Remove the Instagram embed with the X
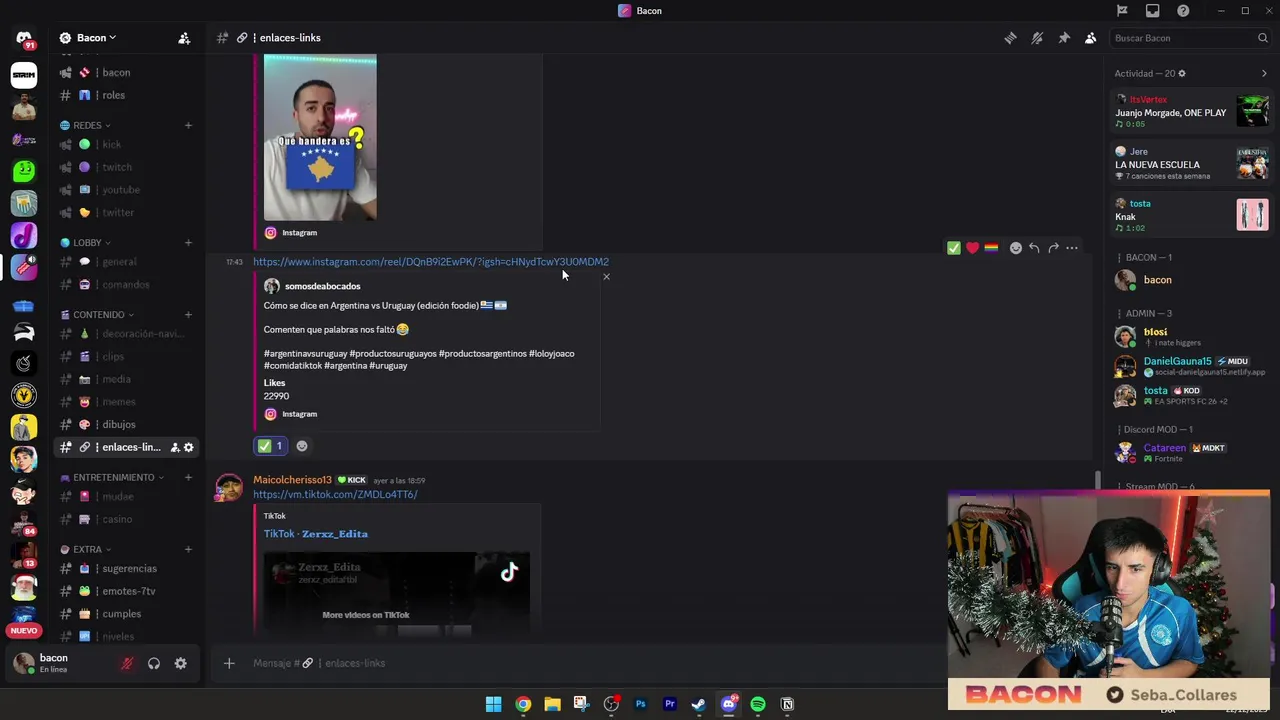Image resolution: width=1280 pixels, height=720 pixels. click(x=606, y=277)
